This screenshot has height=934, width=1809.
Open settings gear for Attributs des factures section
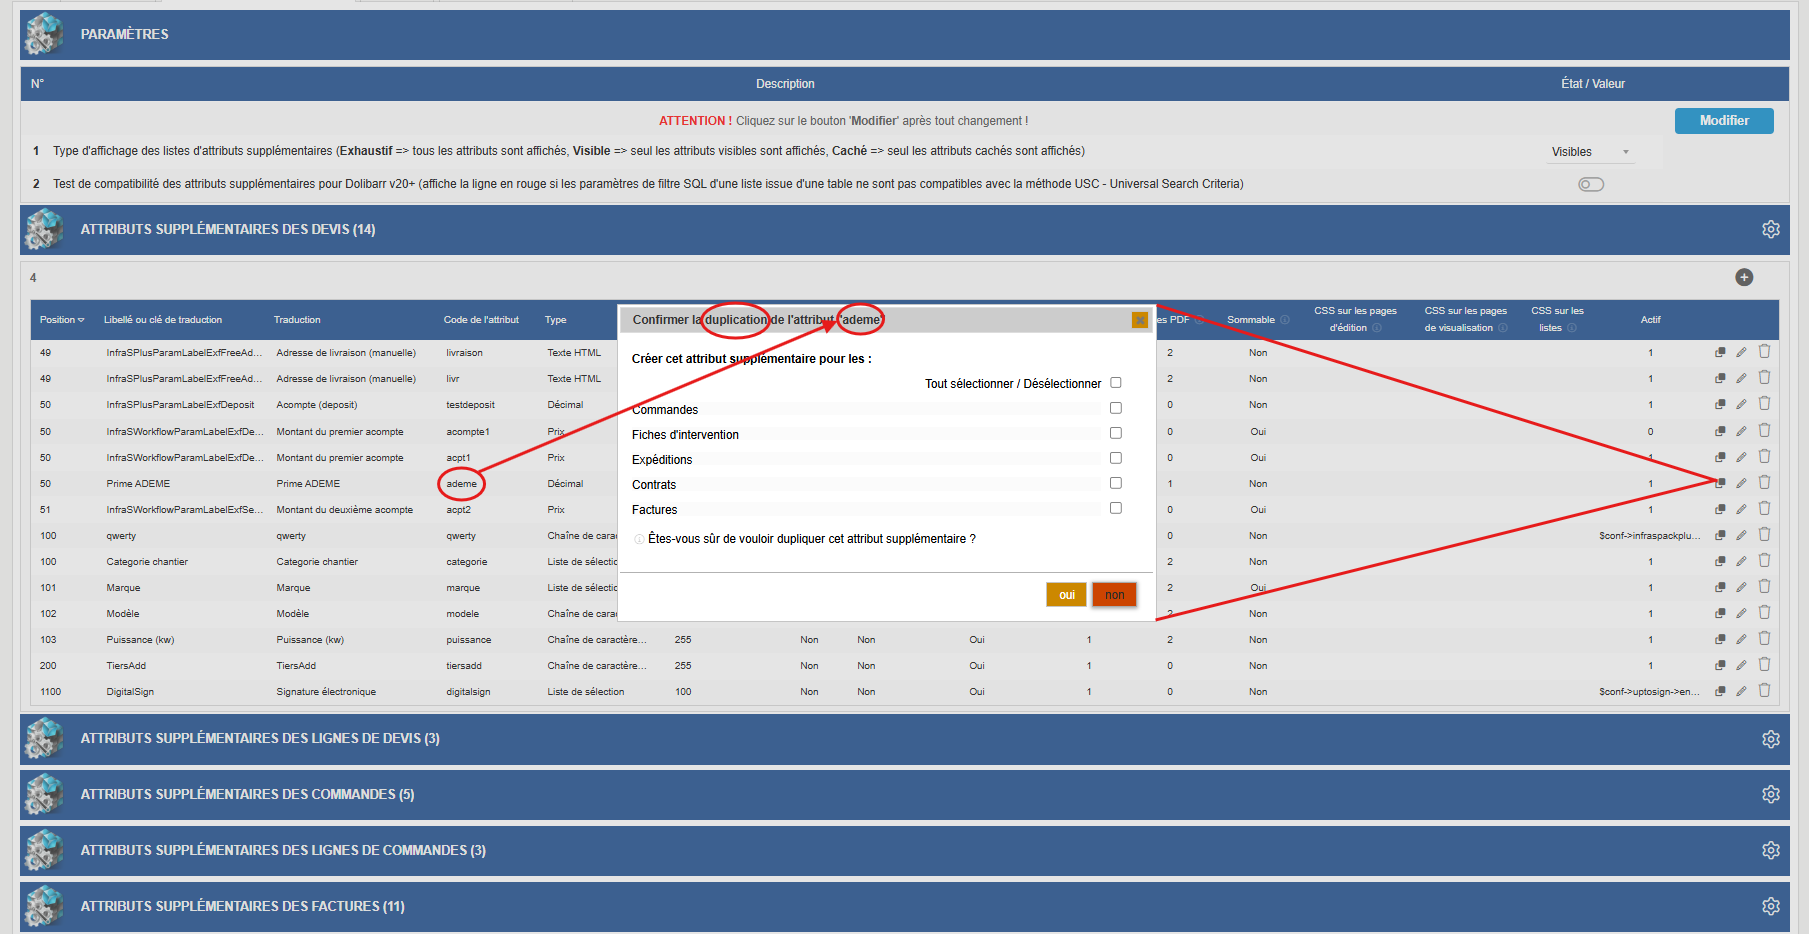click(x=1771, y=906)
